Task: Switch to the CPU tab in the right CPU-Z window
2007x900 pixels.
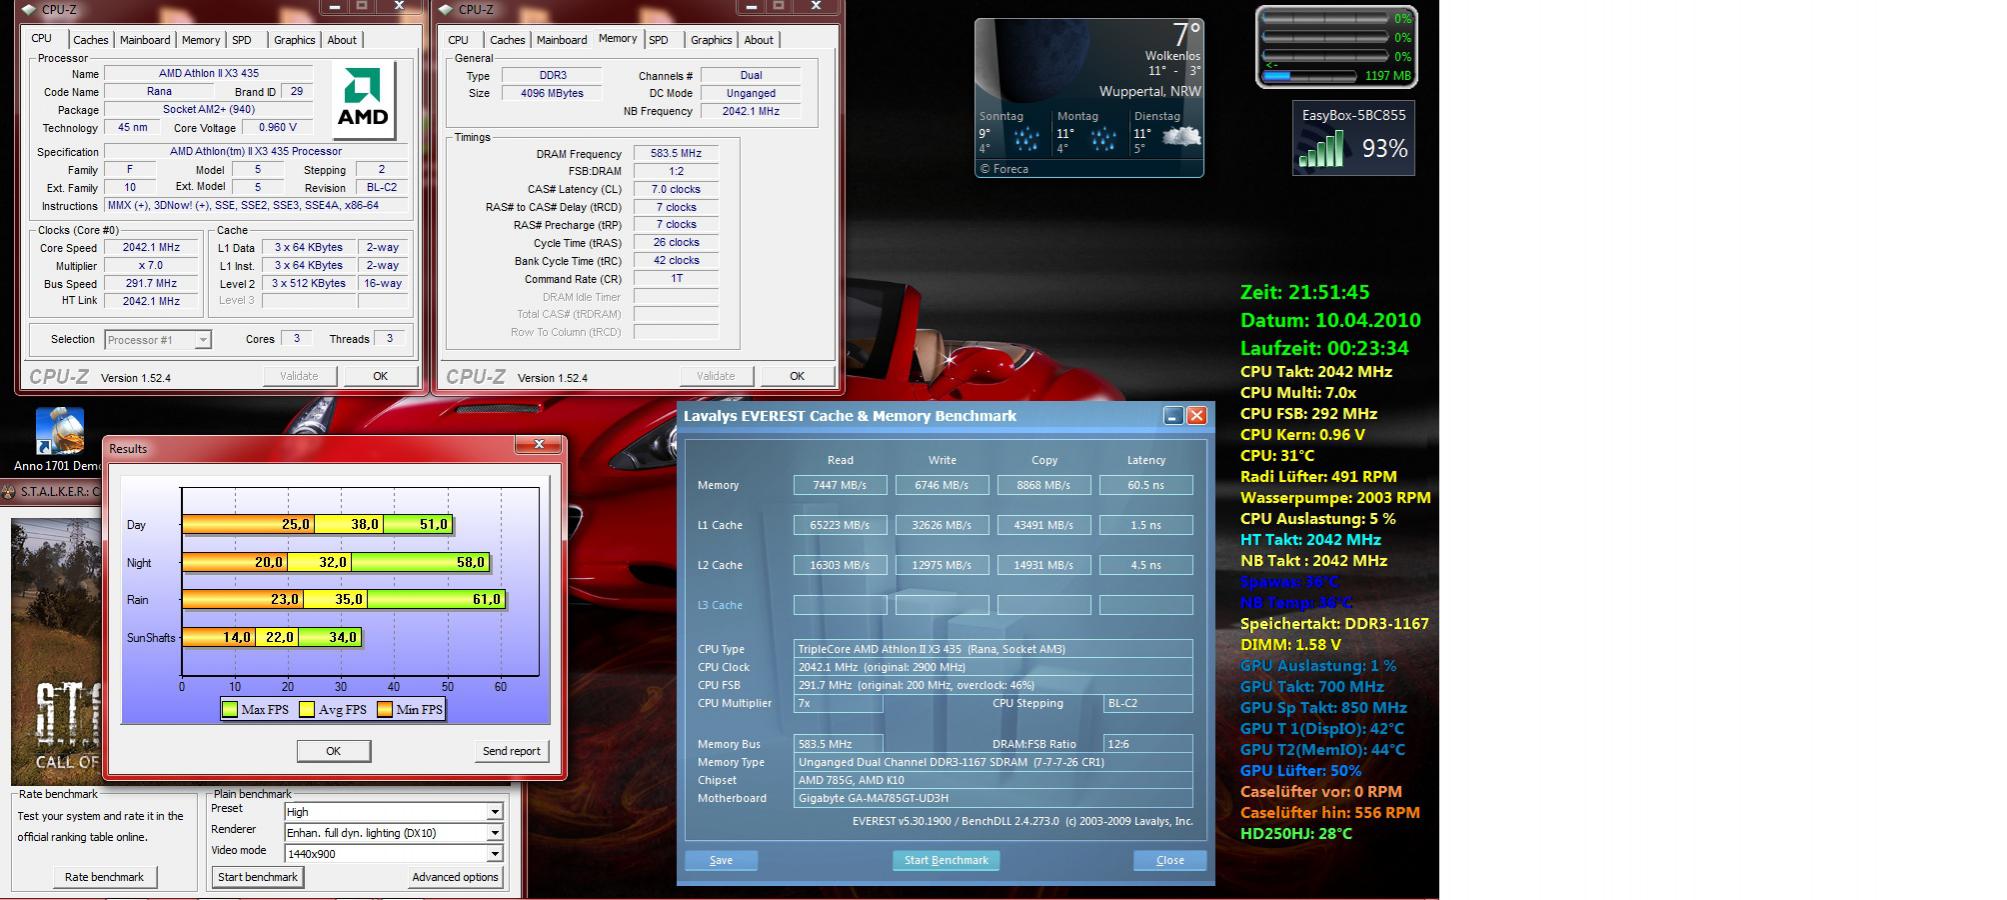Action: (458, 40)
